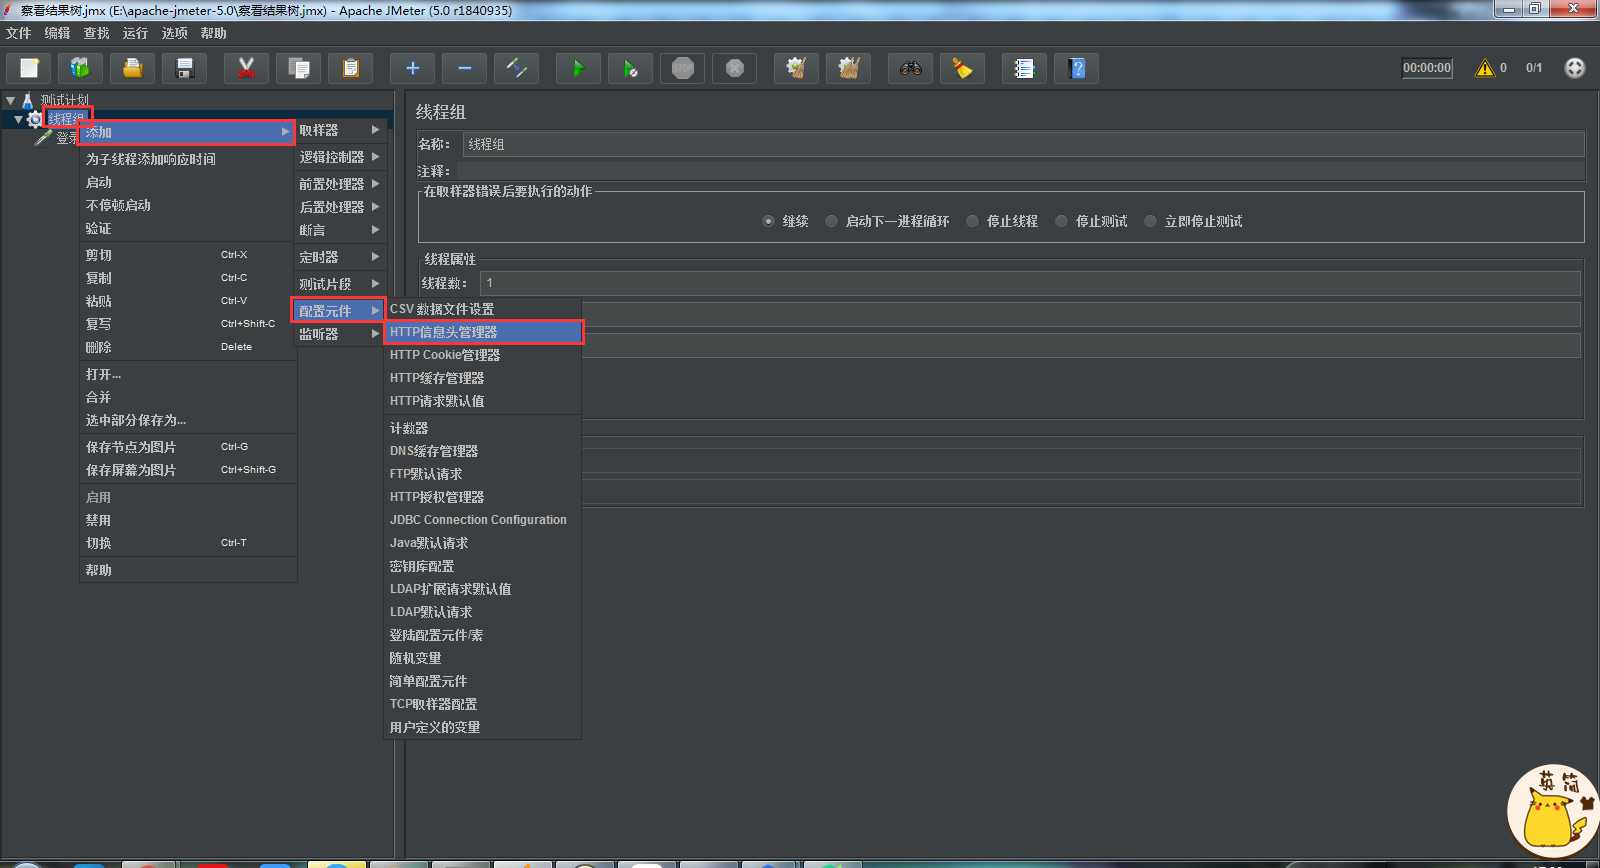Click the Save floppy disk icon
Viewport: 1600px width, 868px height.
[184, 68]
